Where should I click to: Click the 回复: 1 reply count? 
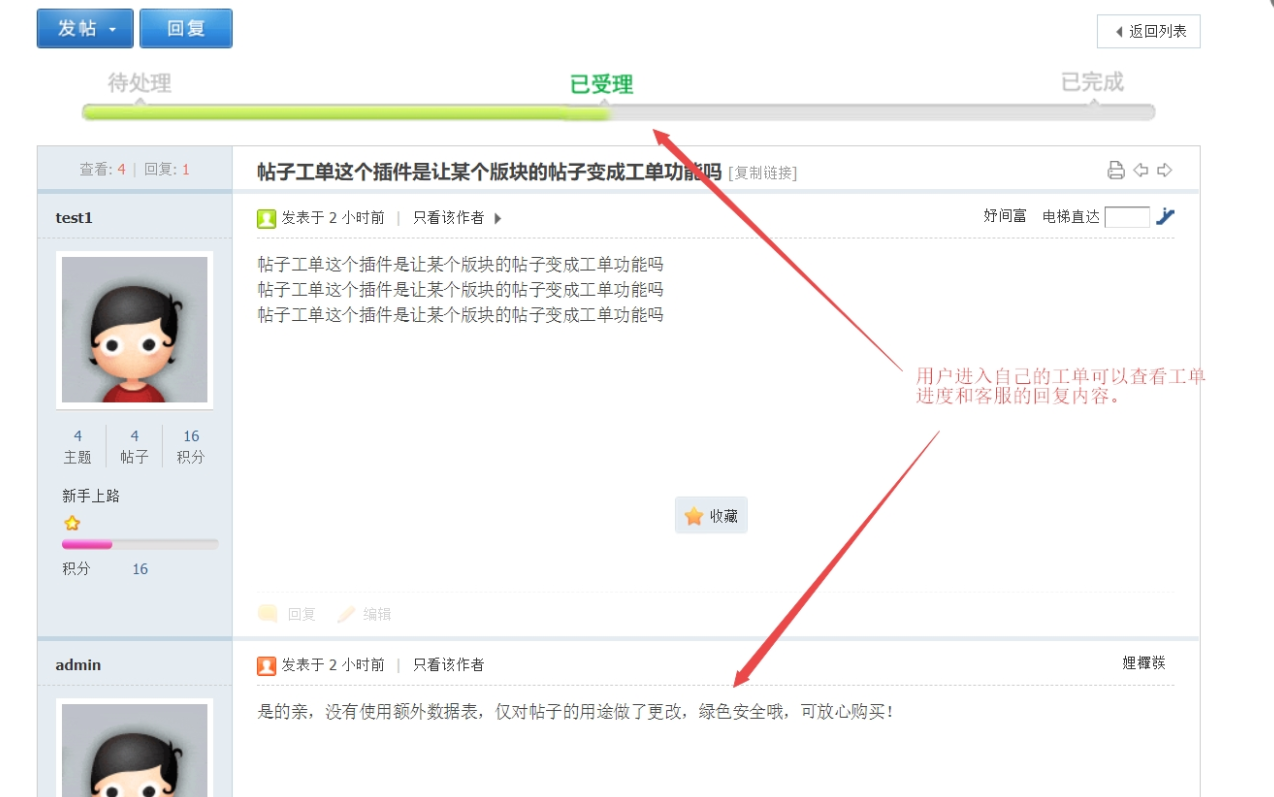click(x=166, y=170)
